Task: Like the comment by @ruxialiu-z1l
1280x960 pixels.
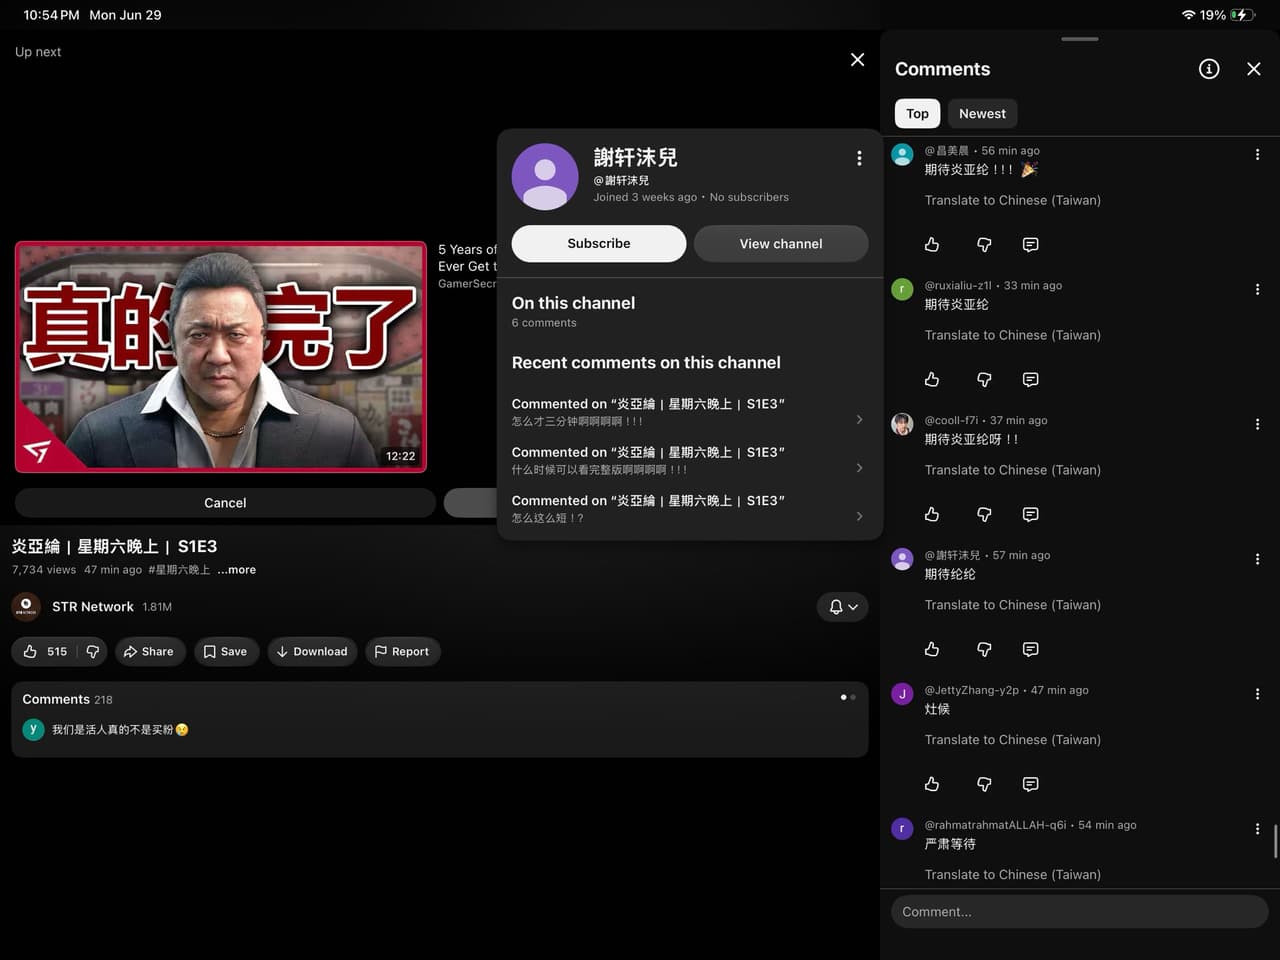Action: (932, 379)
